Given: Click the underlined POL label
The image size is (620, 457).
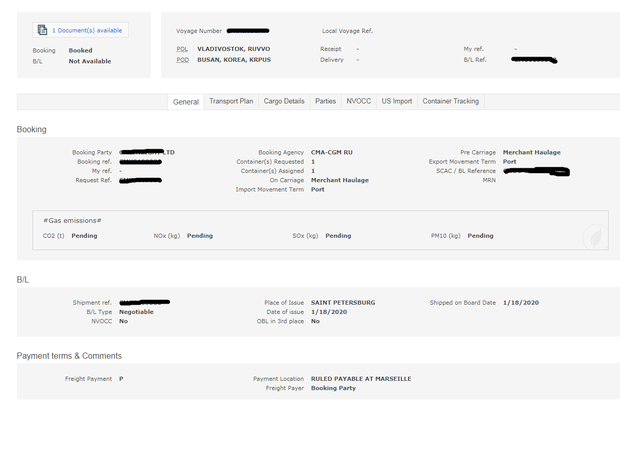Looking at the screenshot, I should (x=182, y=48).
